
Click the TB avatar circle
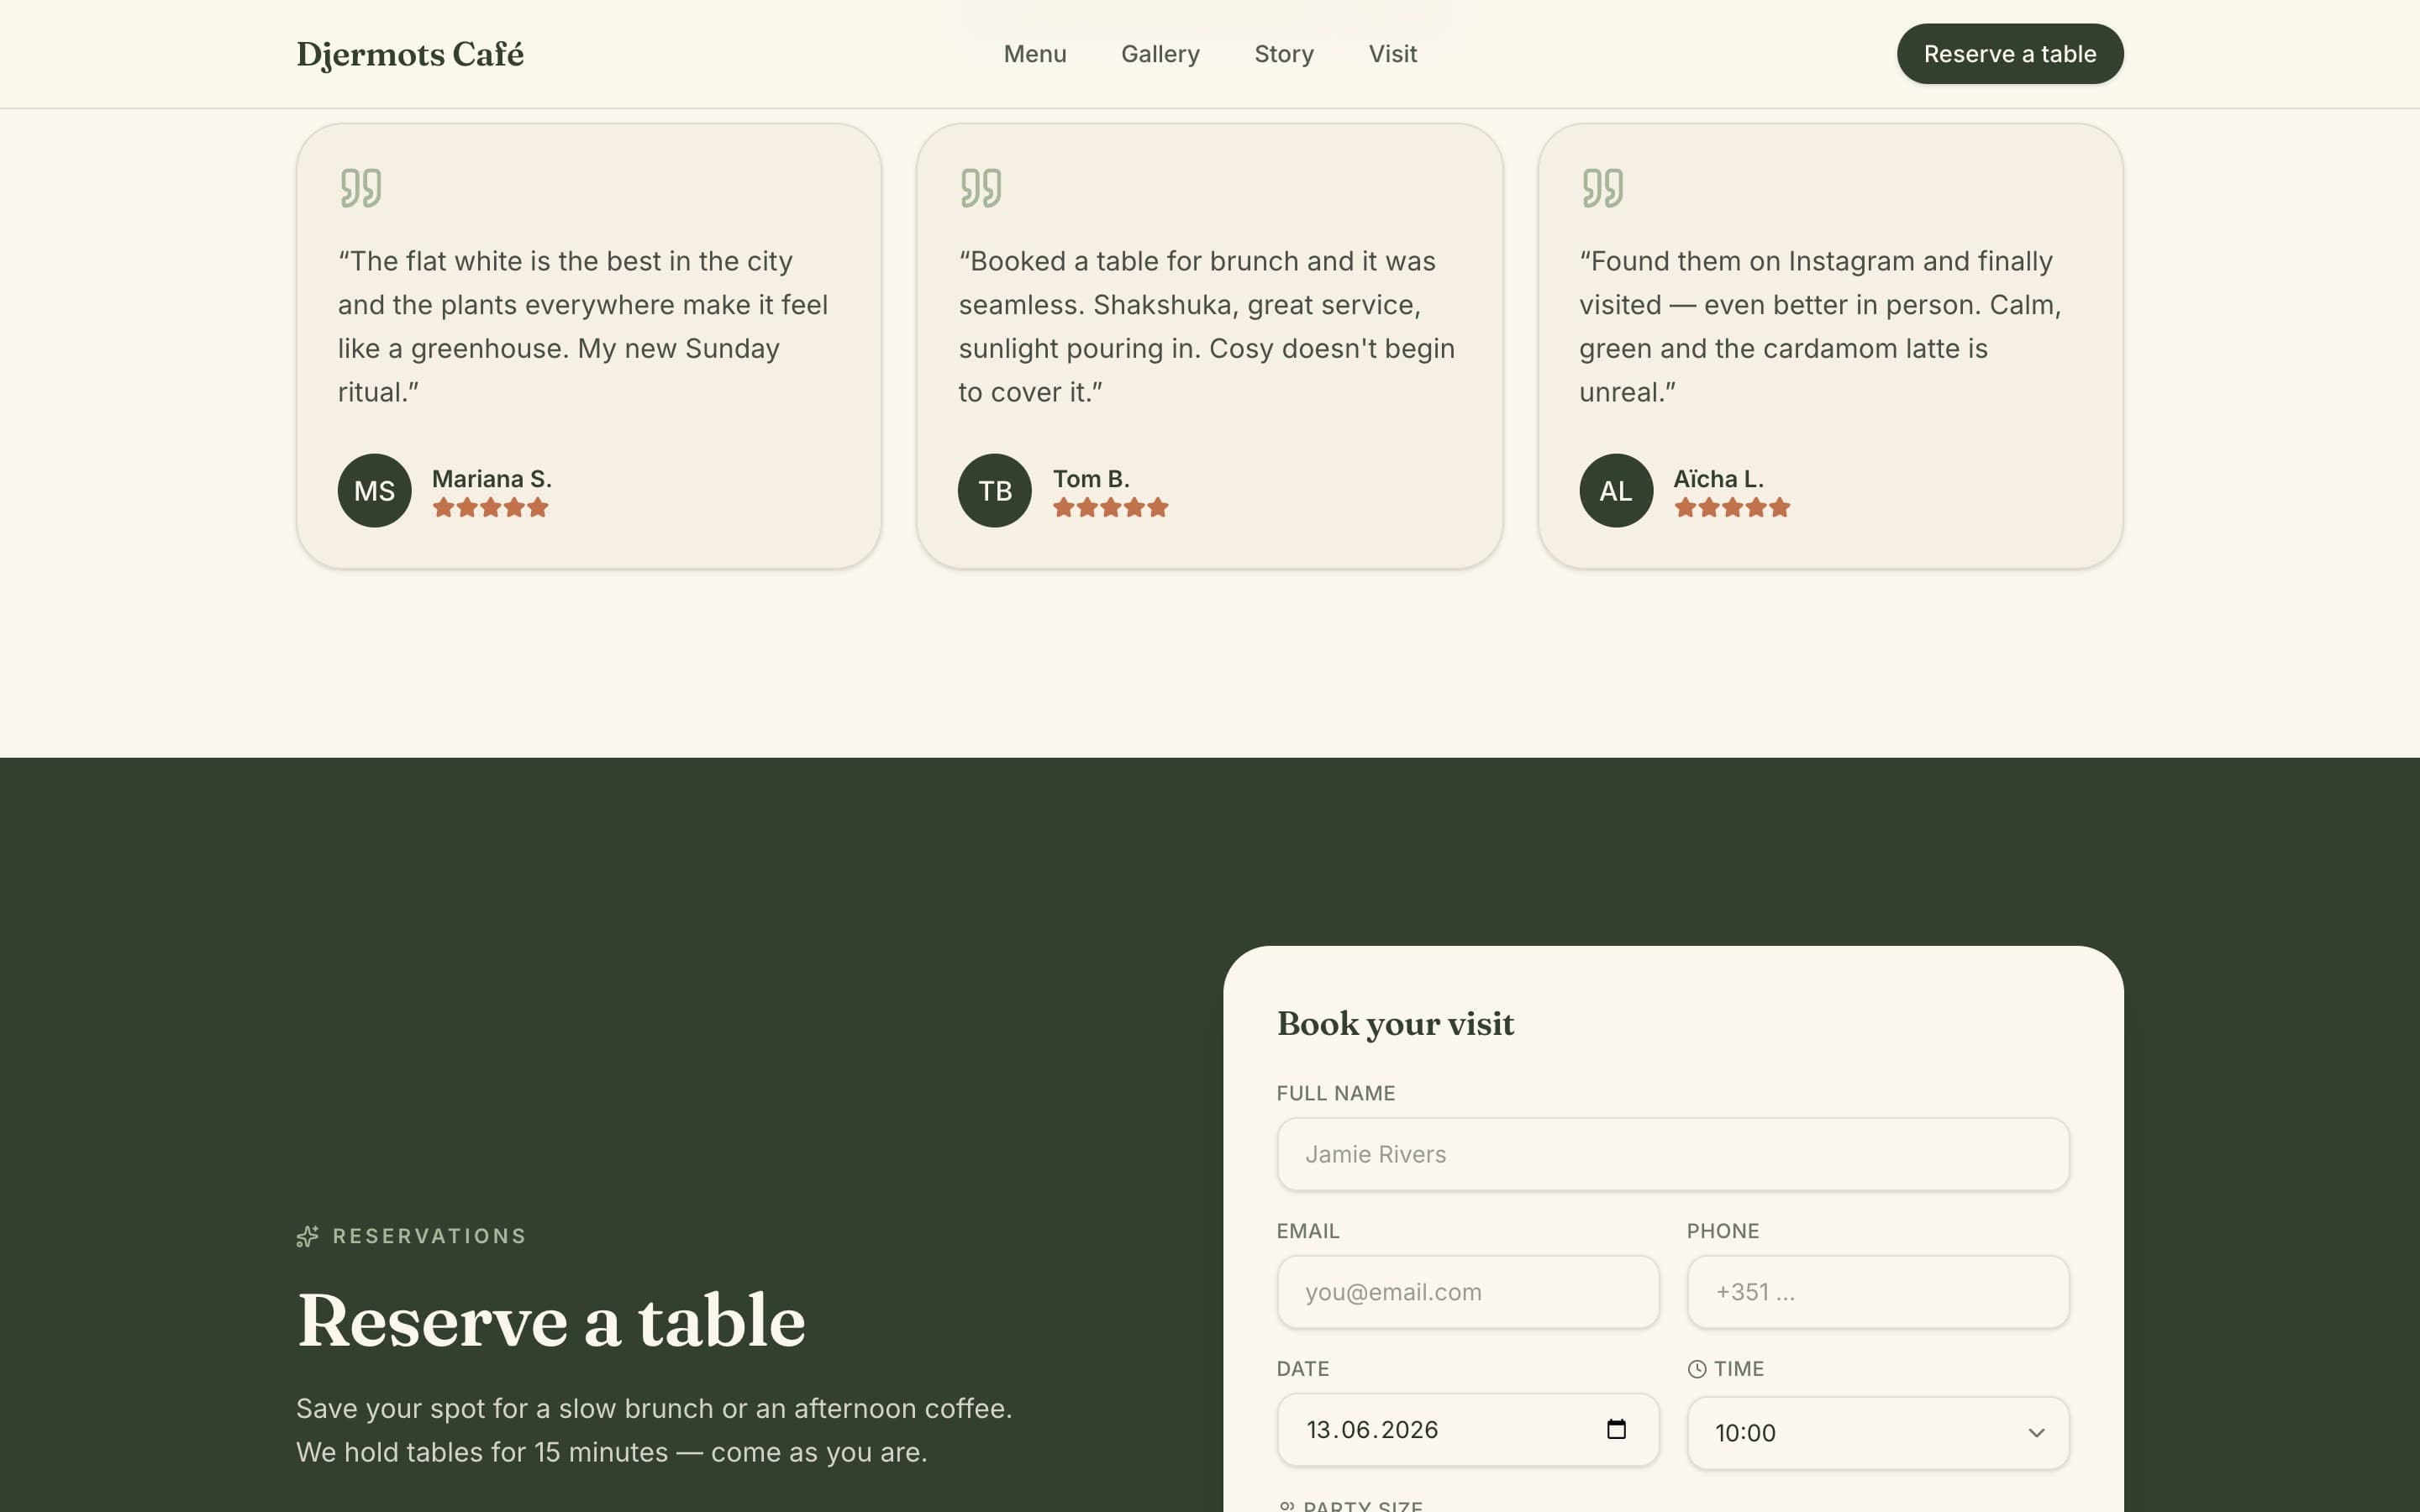[995, 491]
